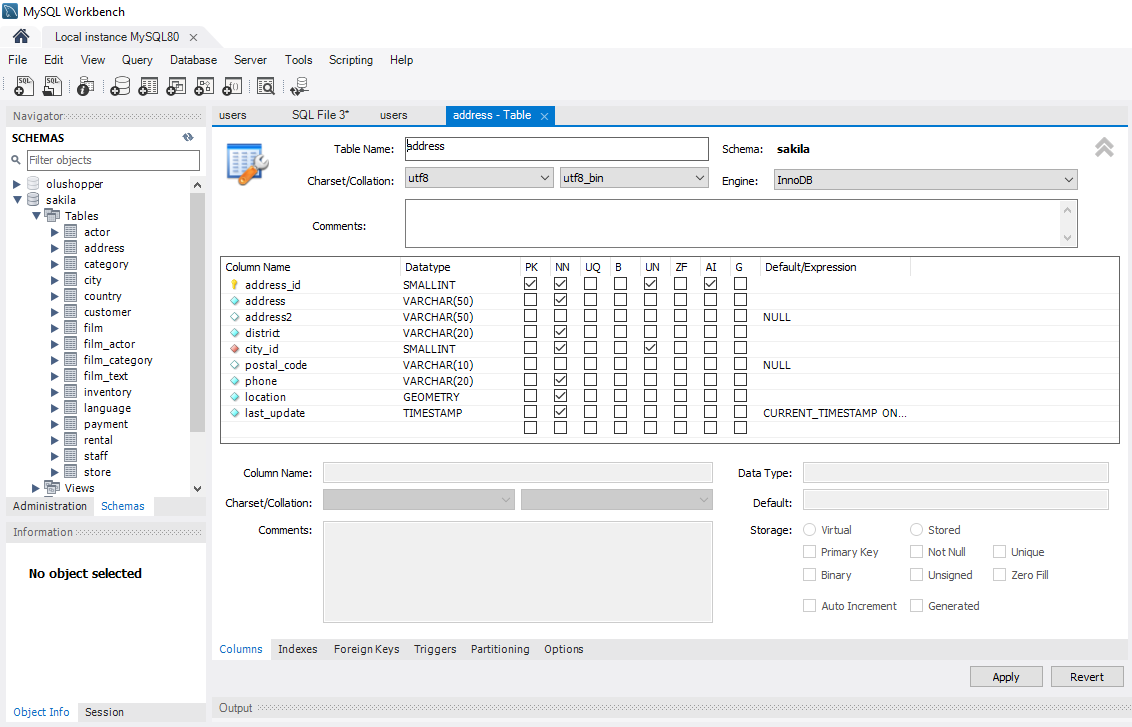Click the Apply button

pos(1006,676)
